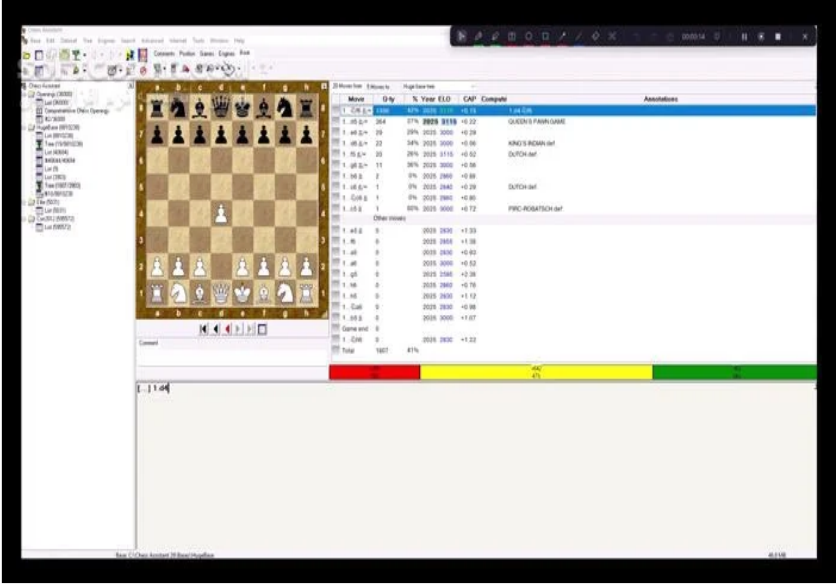Viewport: 836px width, 584px height.
Task: Select the straight line annotation tool
Action: pyautogui.click(x=578, y=36)
